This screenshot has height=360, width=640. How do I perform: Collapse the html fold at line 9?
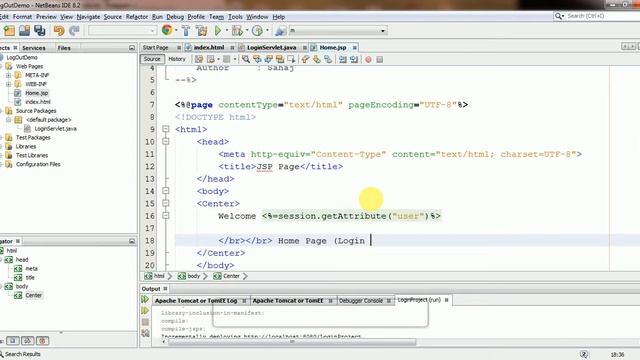[x=166, y=129]
